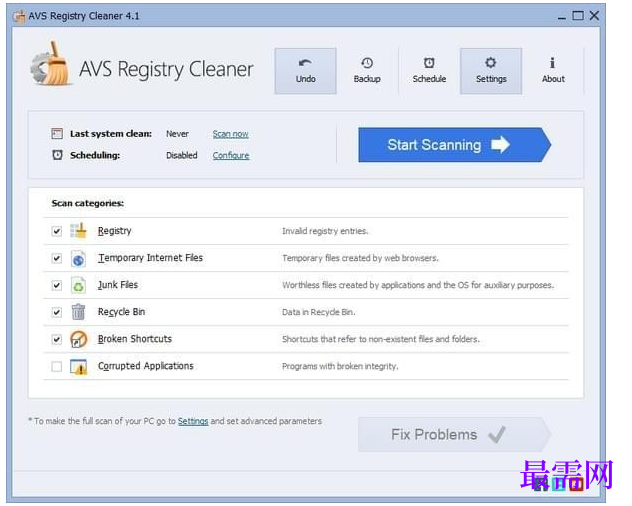
Task: Minimize the AVS Registry Cleaner window
Action: pyautogui.click(x=561, y=16)
